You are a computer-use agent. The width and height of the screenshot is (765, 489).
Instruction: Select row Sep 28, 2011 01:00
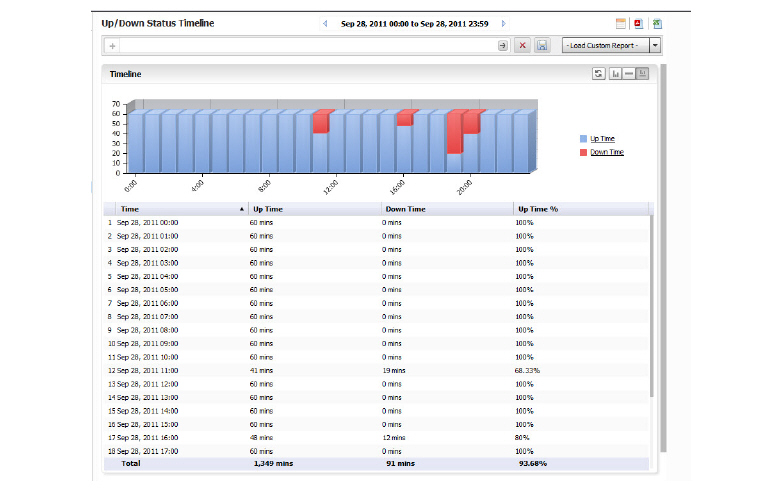tap(377, 236)
